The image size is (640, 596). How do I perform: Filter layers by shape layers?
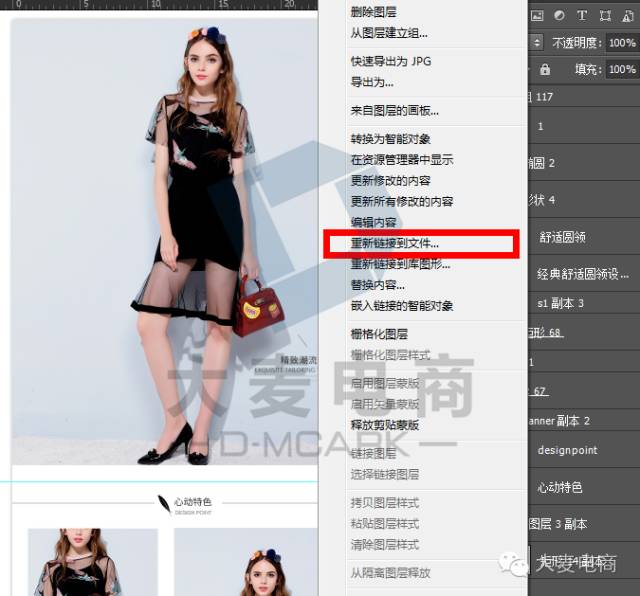point(605,16)
